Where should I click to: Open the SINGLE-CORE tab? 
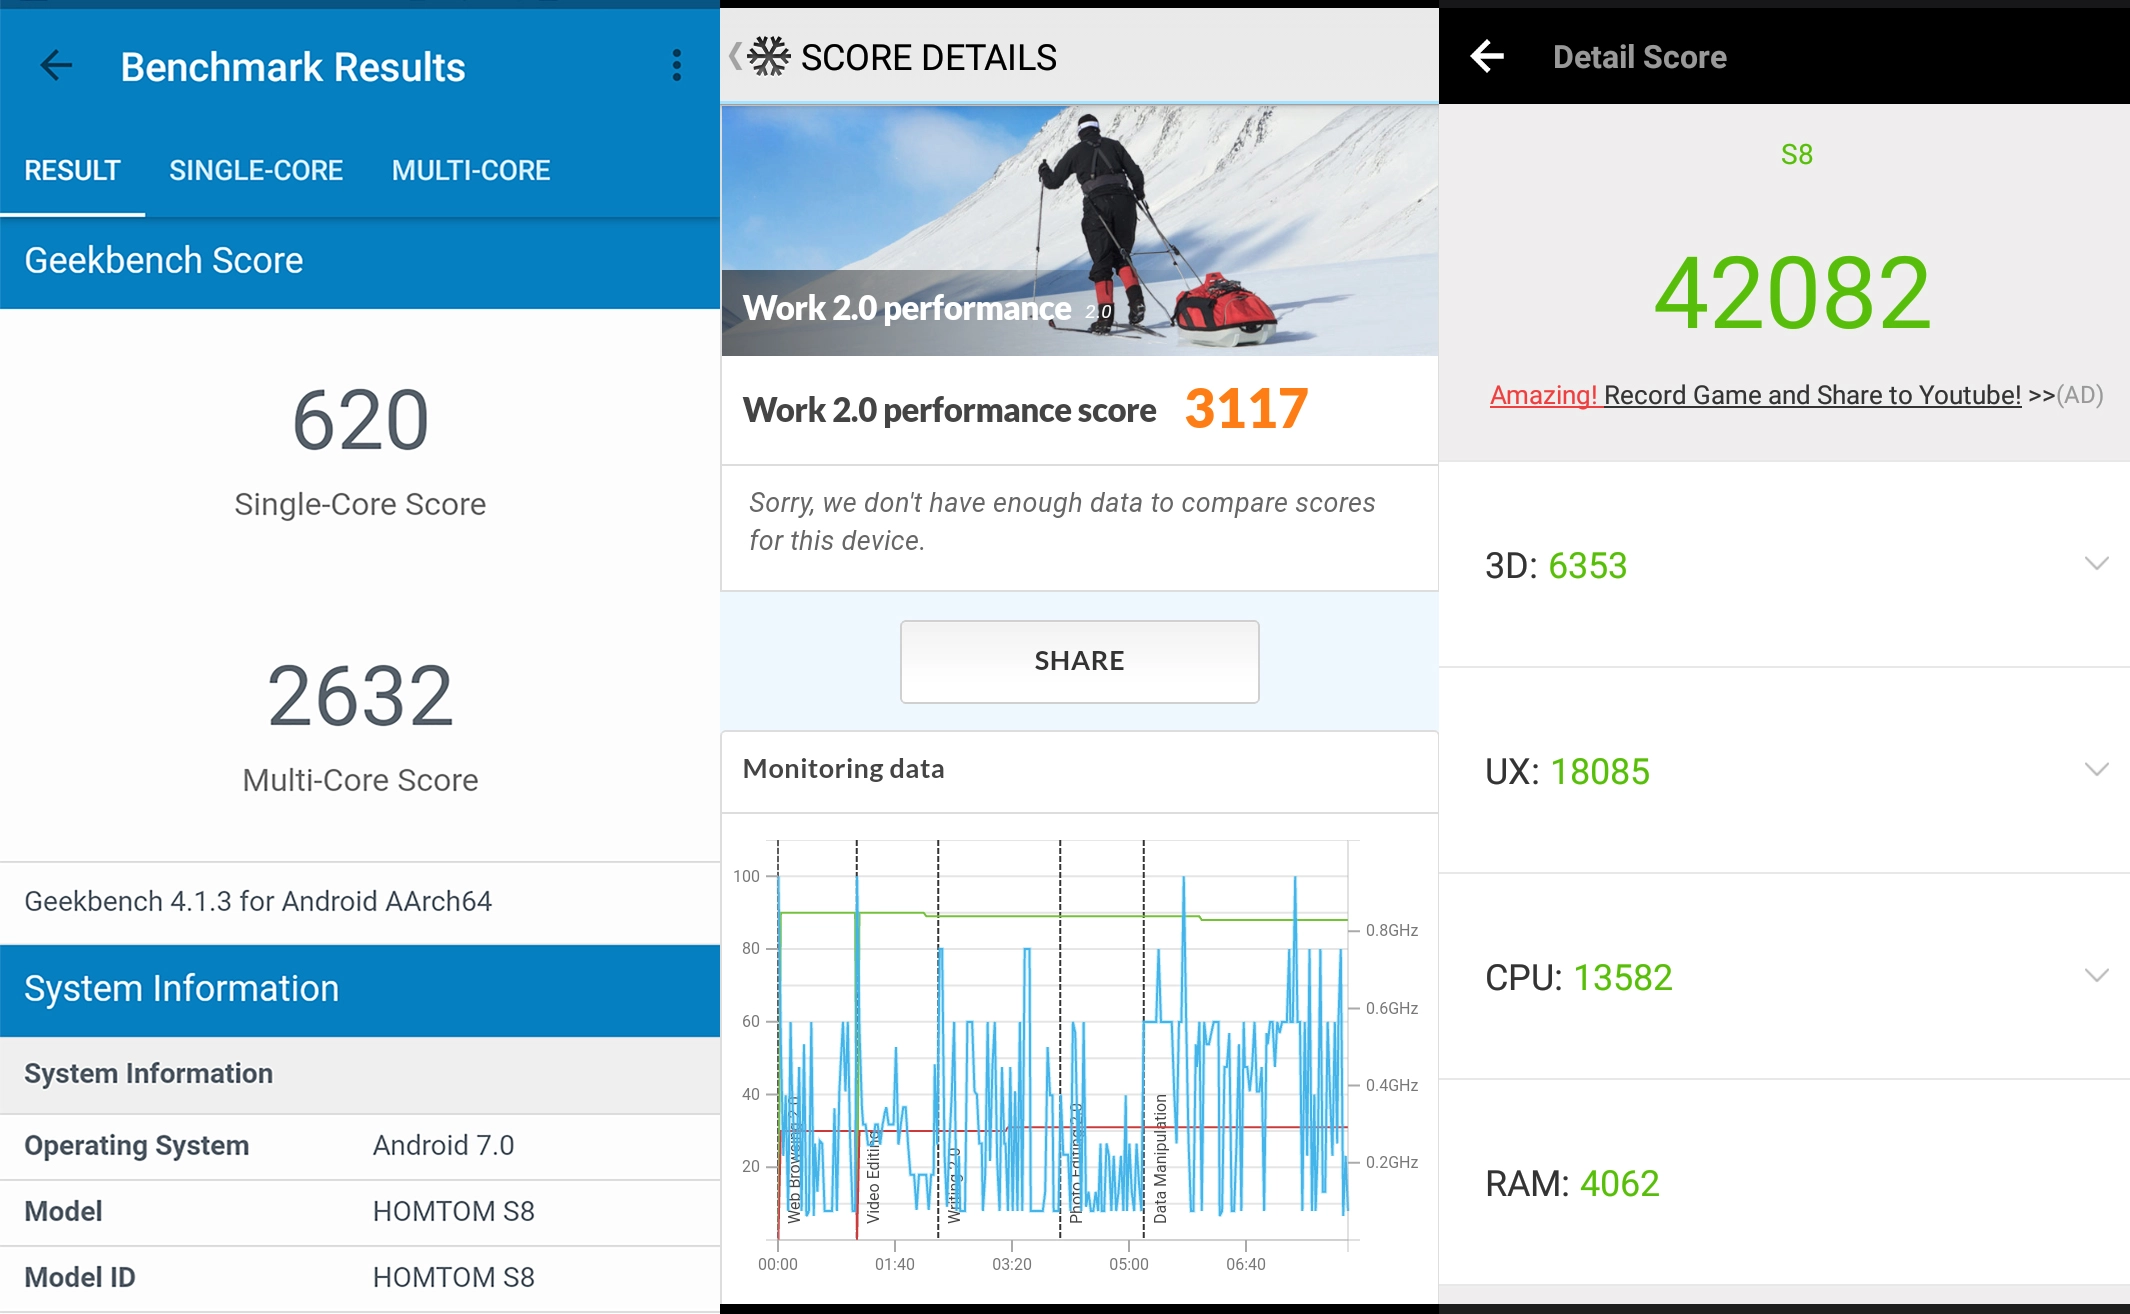[x=256, y=171]
